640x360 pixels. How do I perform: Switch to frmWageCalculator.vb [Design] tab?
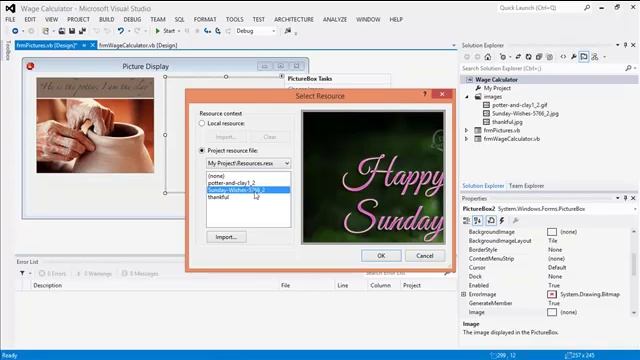click(x=138, y=45)
